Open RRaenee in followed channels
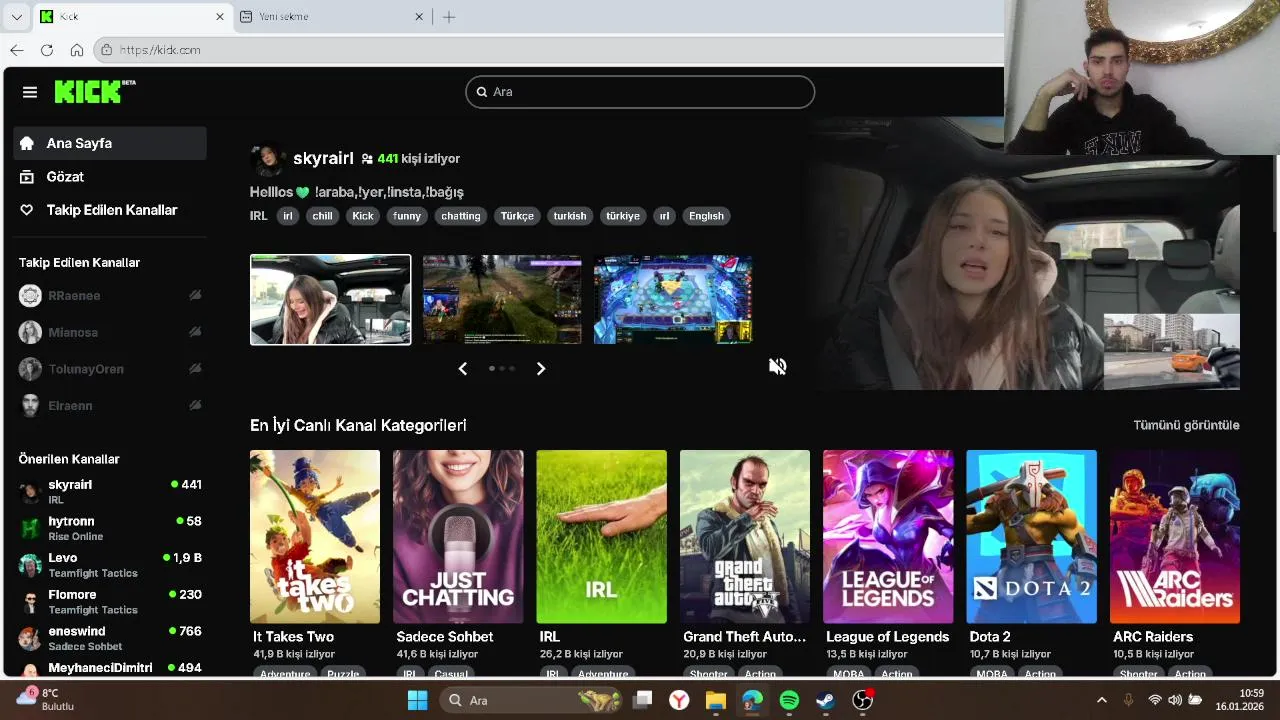 coord(110,296)
